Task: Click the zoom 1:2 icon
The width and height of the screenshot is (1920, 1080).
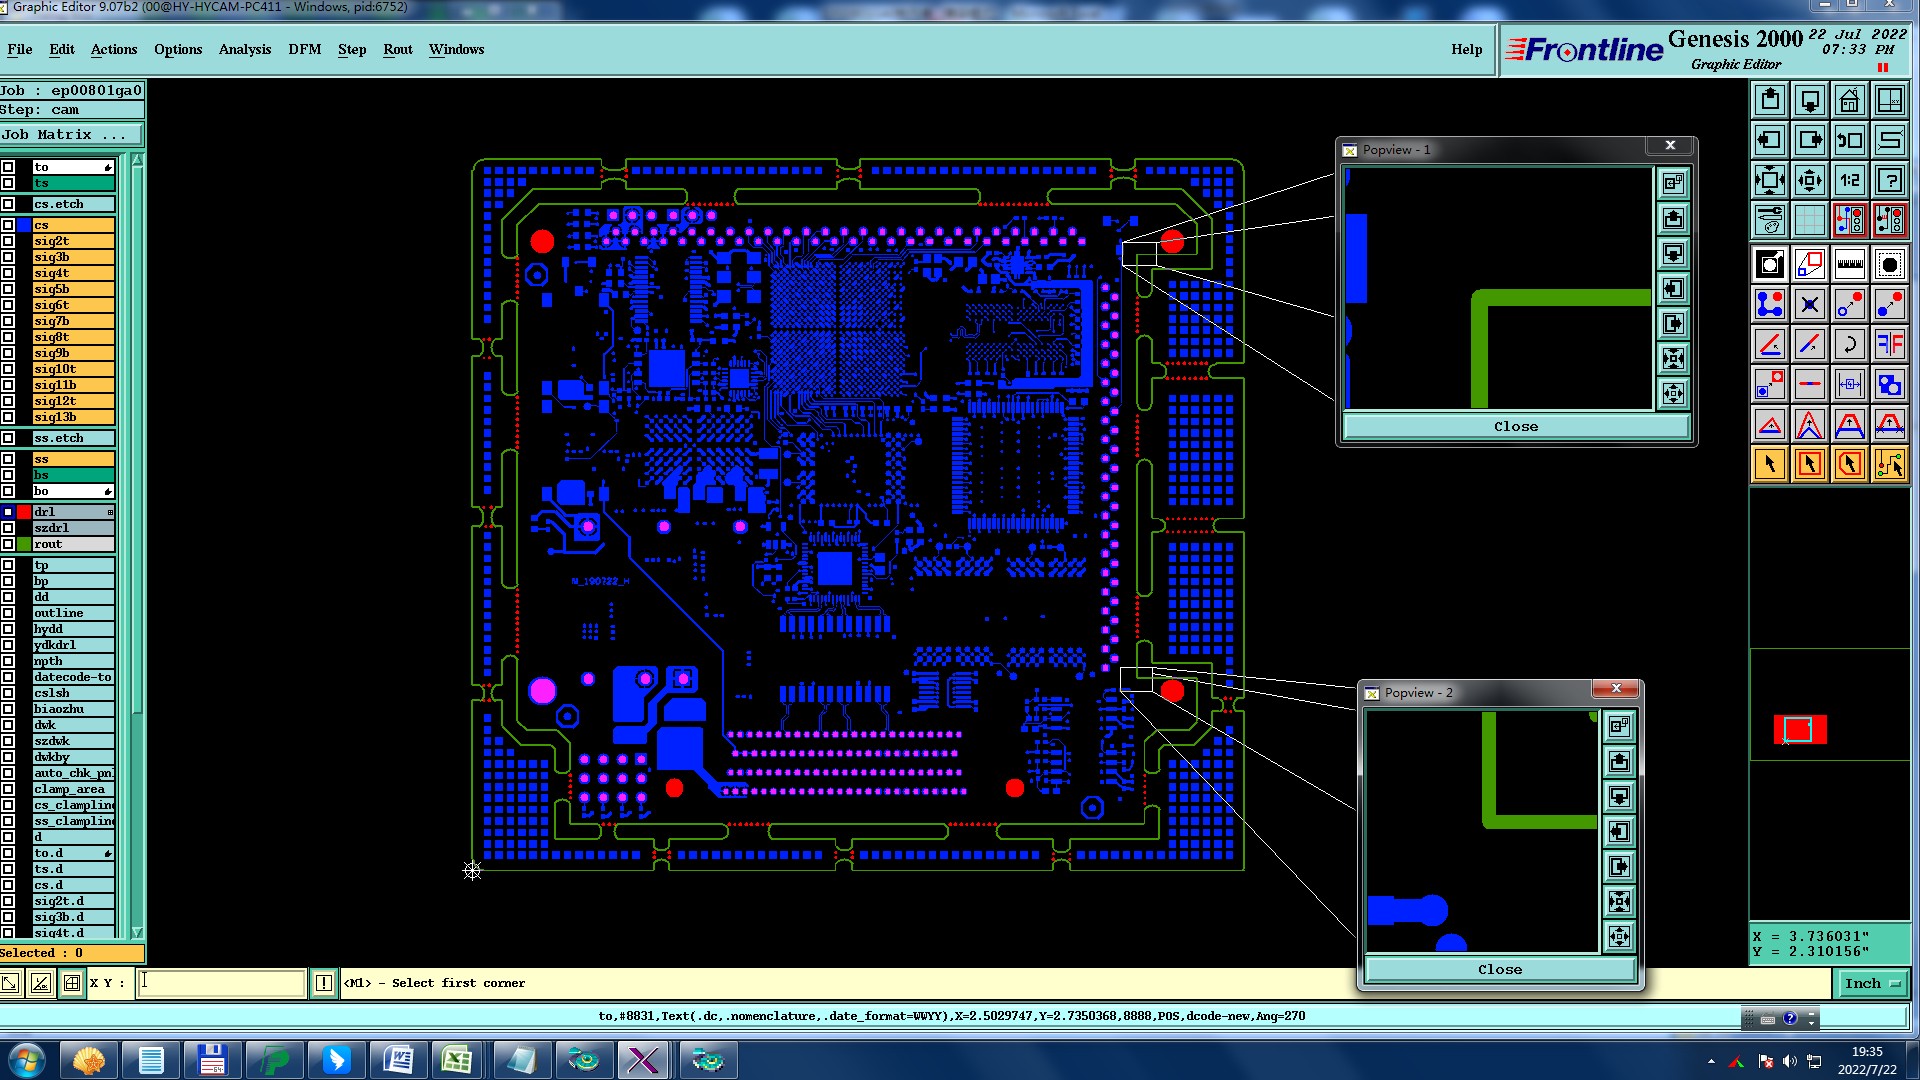Action: tap(1849, 180)
